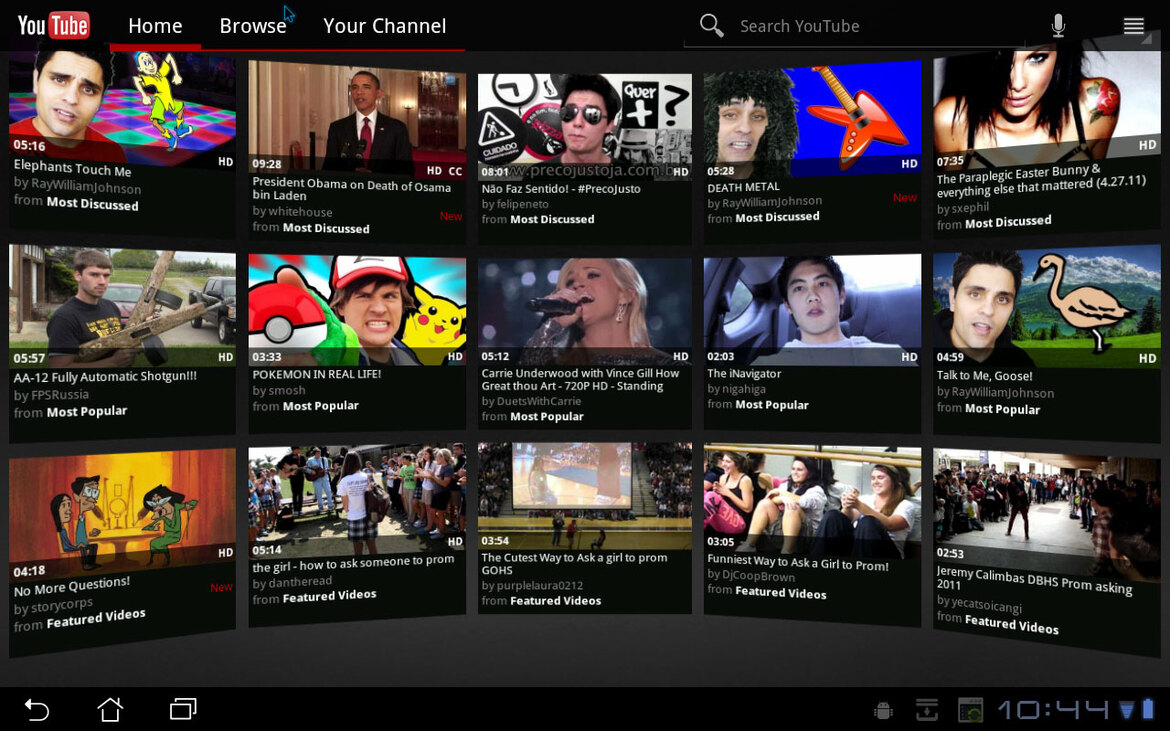
Task: Click the title text 'Elephants Touch Me'
Action: point(72,168)
